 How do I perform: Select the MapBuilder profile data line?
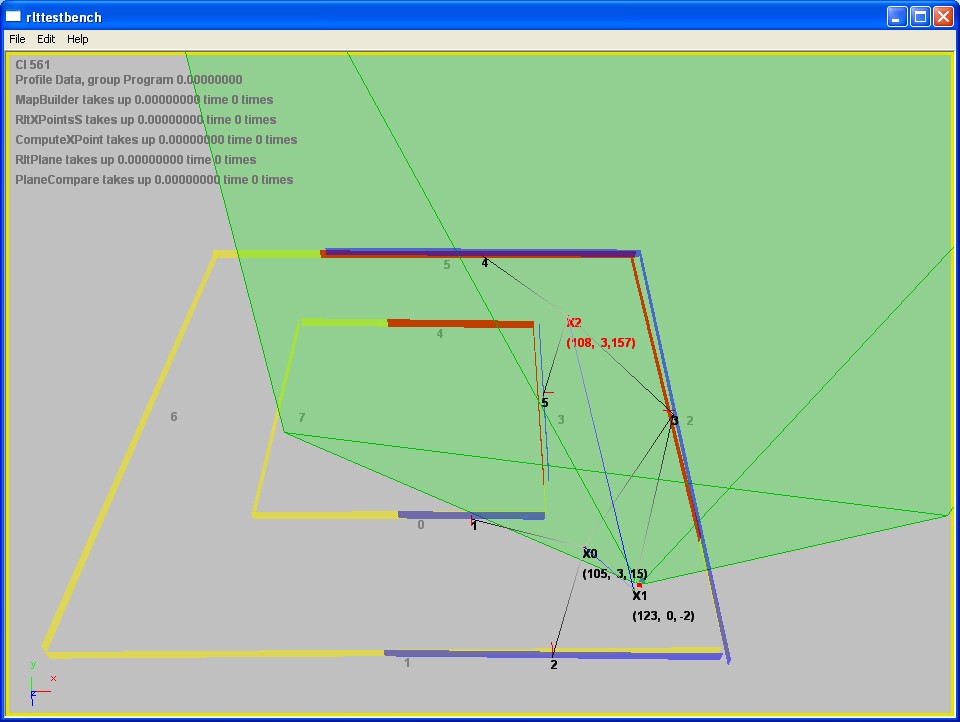click(x=144, y=100)
